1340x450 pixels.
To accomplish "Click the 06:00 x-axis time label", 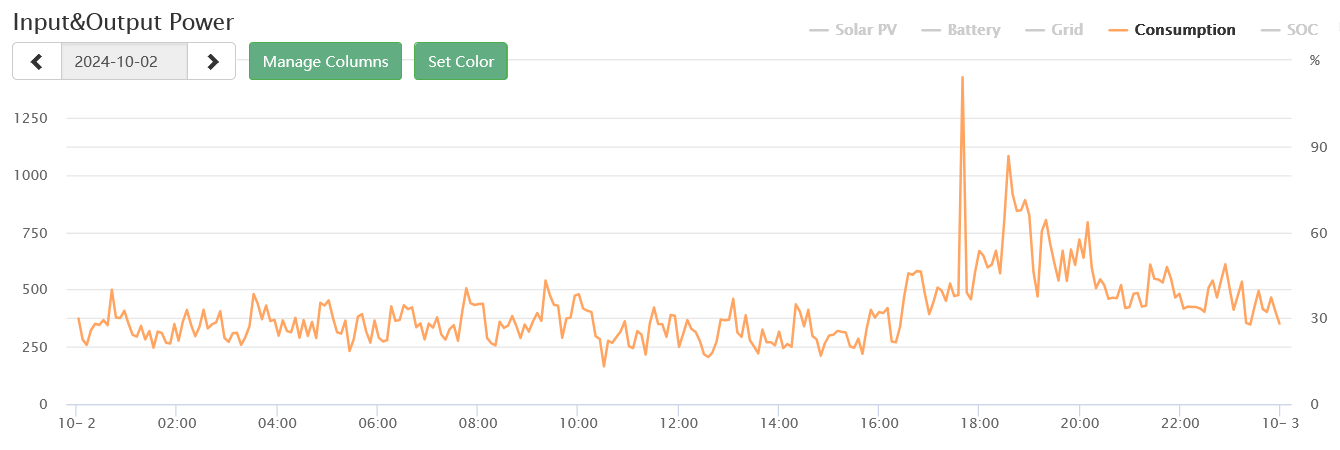I will pyautogui.click(x=377, y=423).
